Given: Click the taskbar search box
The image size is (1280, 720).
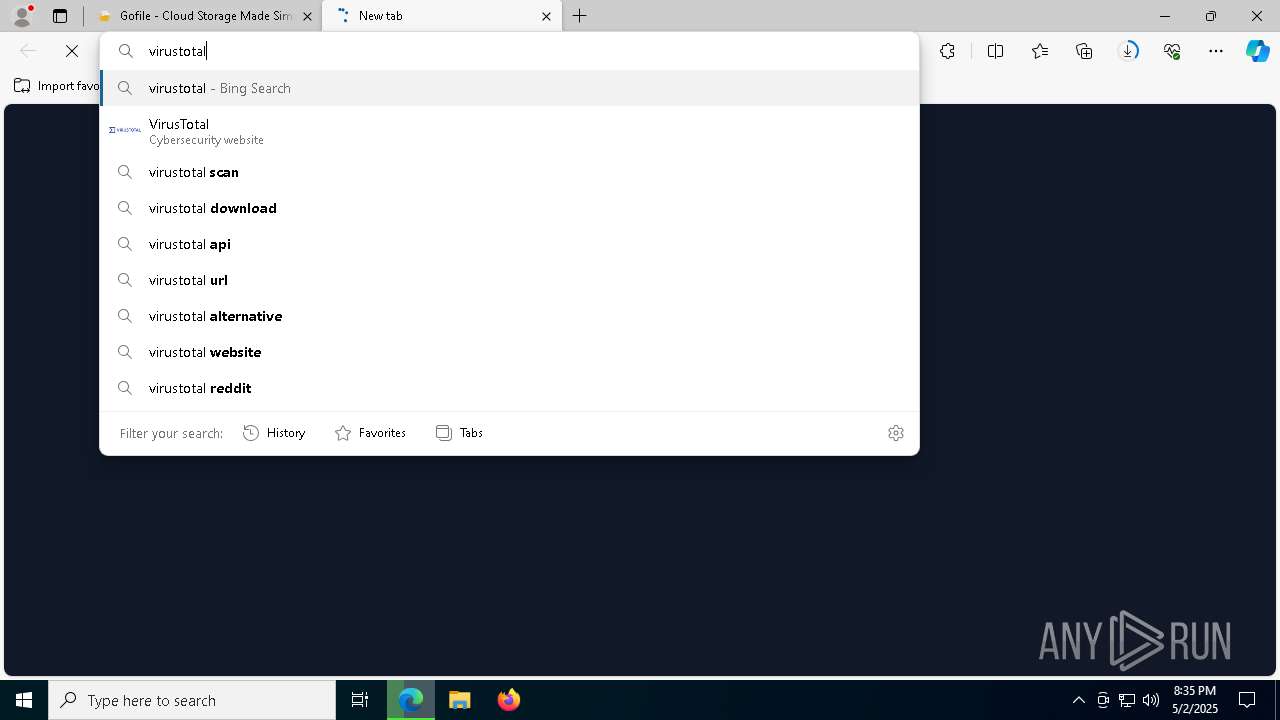Looking at the screenshot, I should (x=192, y=700).
